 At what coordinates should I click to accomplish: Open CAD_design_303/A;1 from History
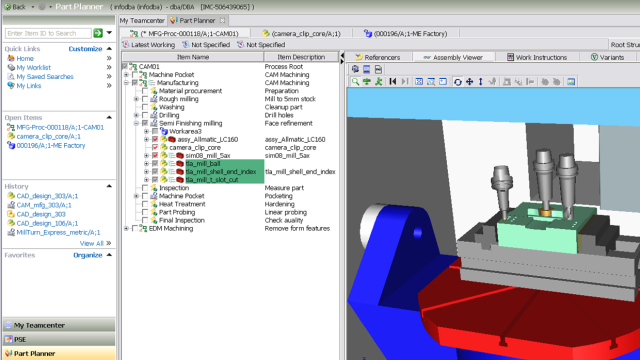47,196
